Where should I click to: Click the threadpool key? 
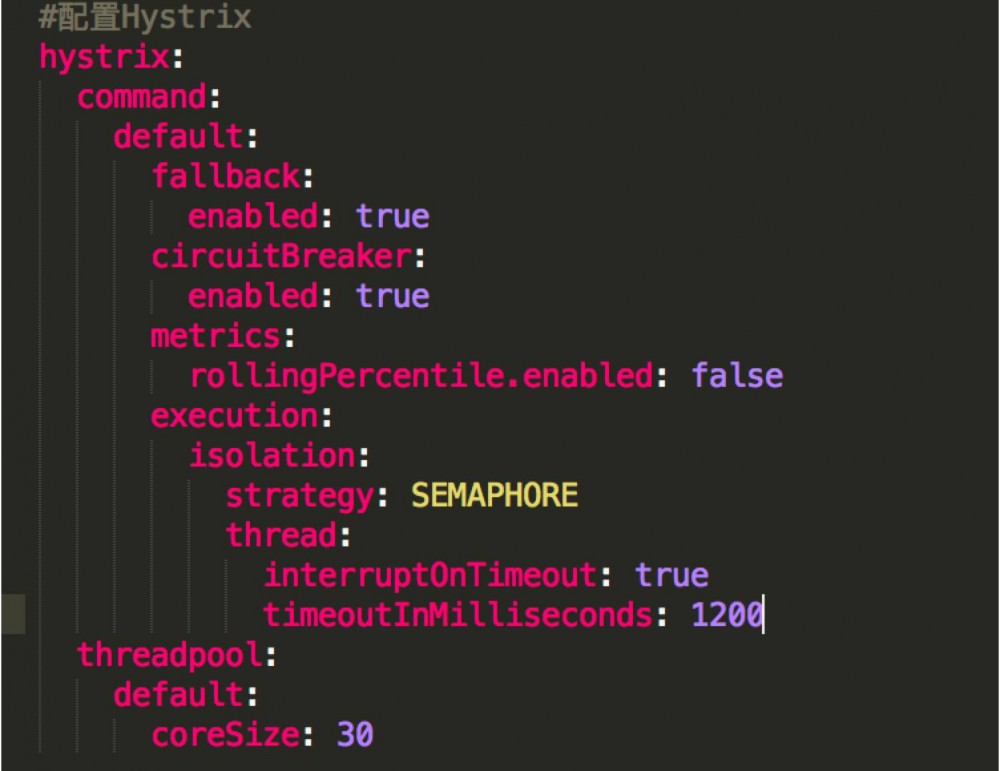click(169, 655)
